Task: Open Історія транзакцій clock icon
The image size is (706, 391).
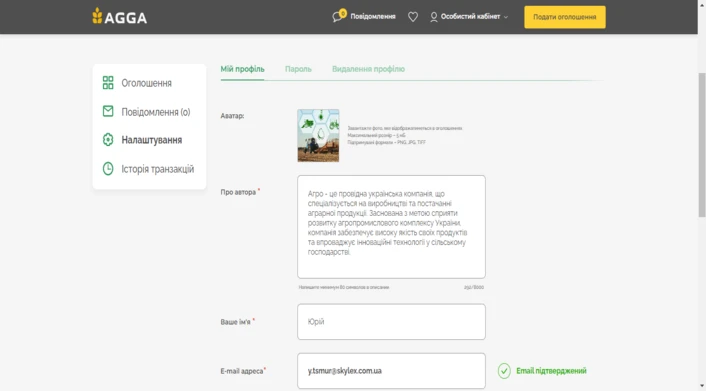Action: [108, 168]
